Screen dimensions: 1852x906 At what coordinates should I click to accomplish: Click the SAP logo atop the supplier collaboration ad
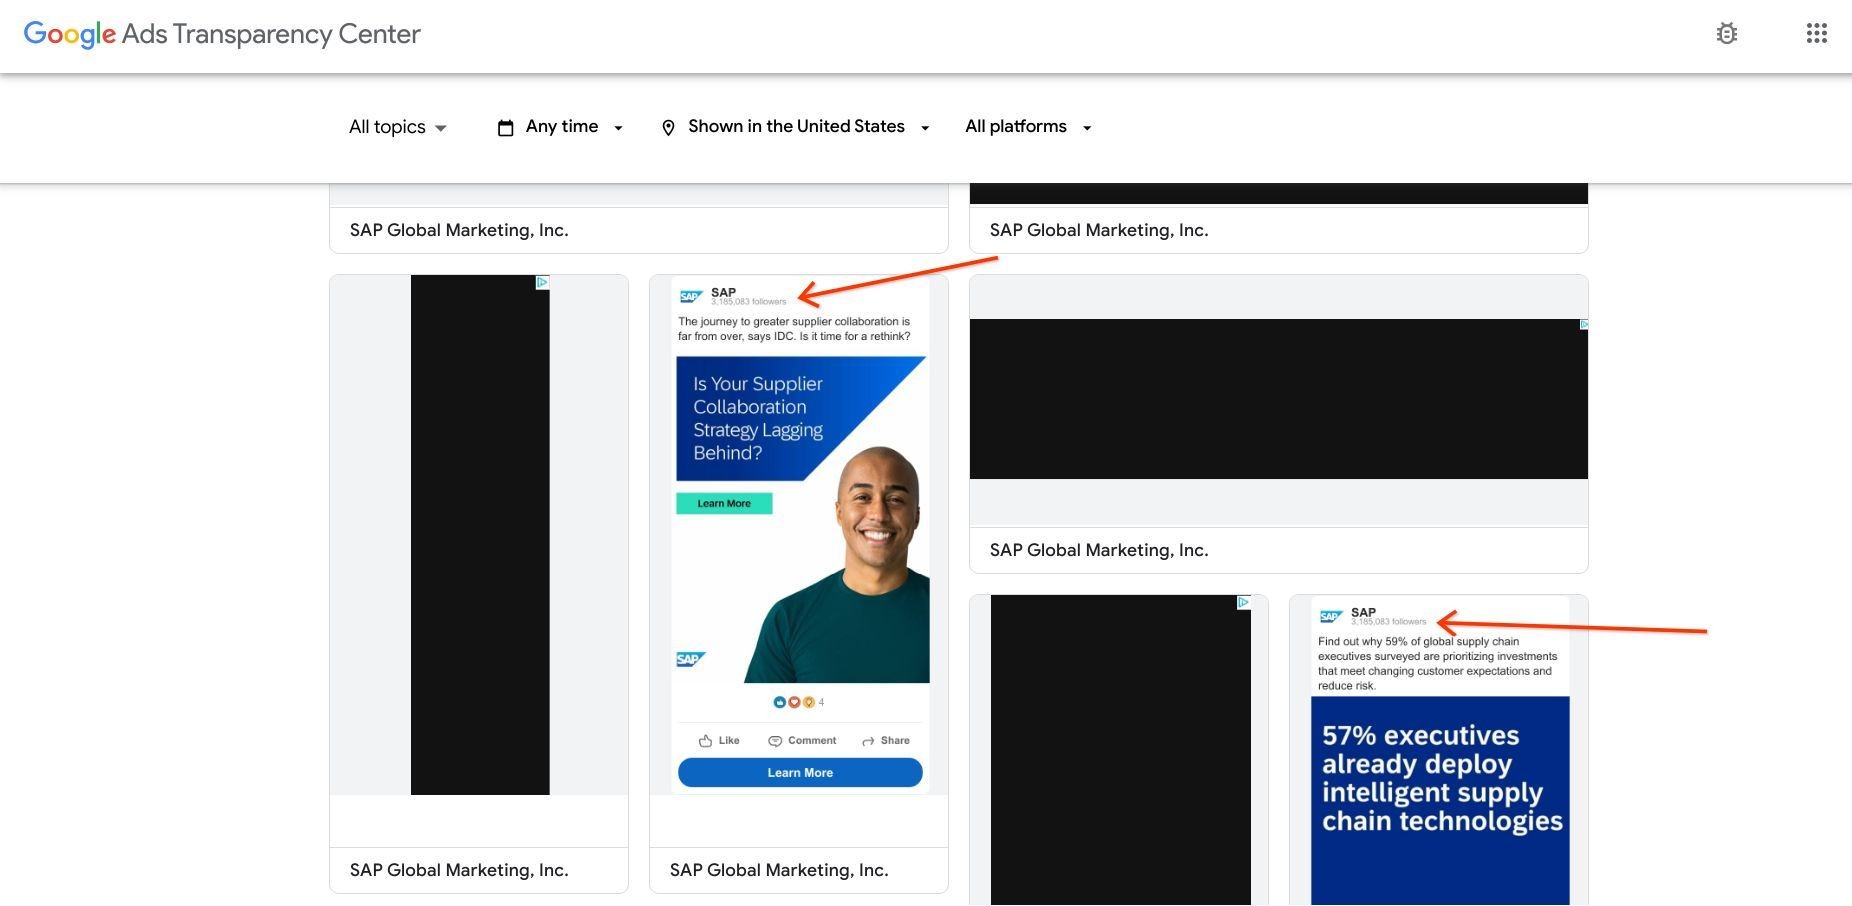tap(691, 297)
